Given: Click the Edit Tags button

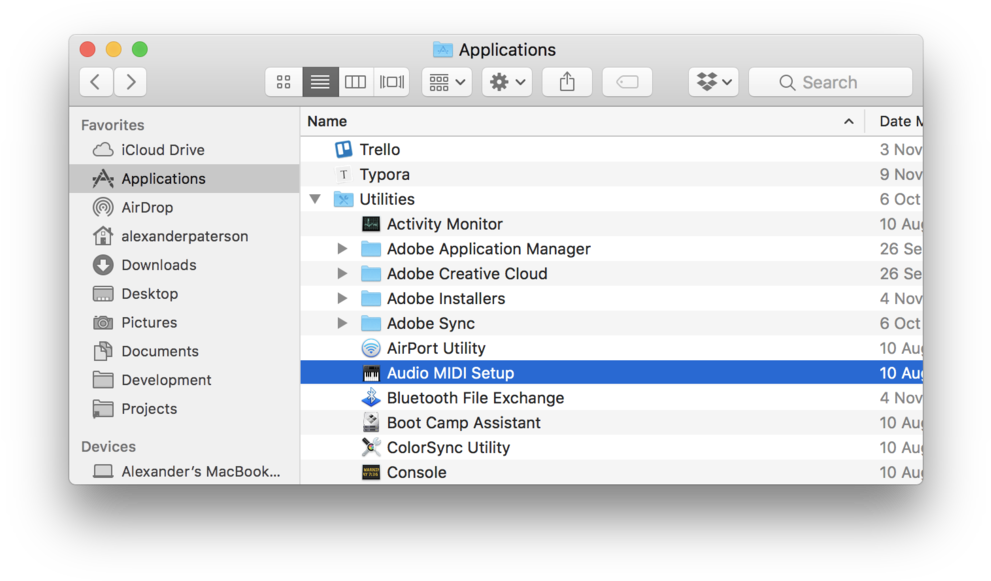Looking at the screenshot, I should click(x=627, y=82).
